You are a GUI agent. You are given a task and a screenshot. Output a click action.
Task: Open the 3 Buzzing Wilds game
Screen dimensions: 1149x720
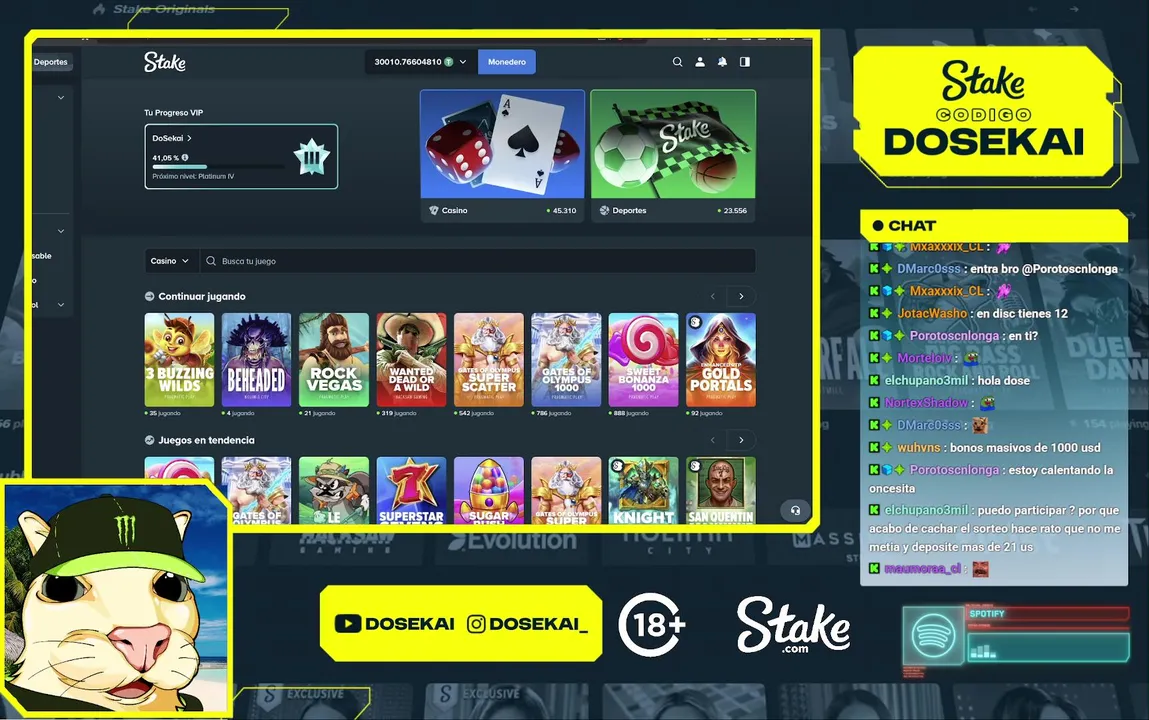click(x=180, y=360)
